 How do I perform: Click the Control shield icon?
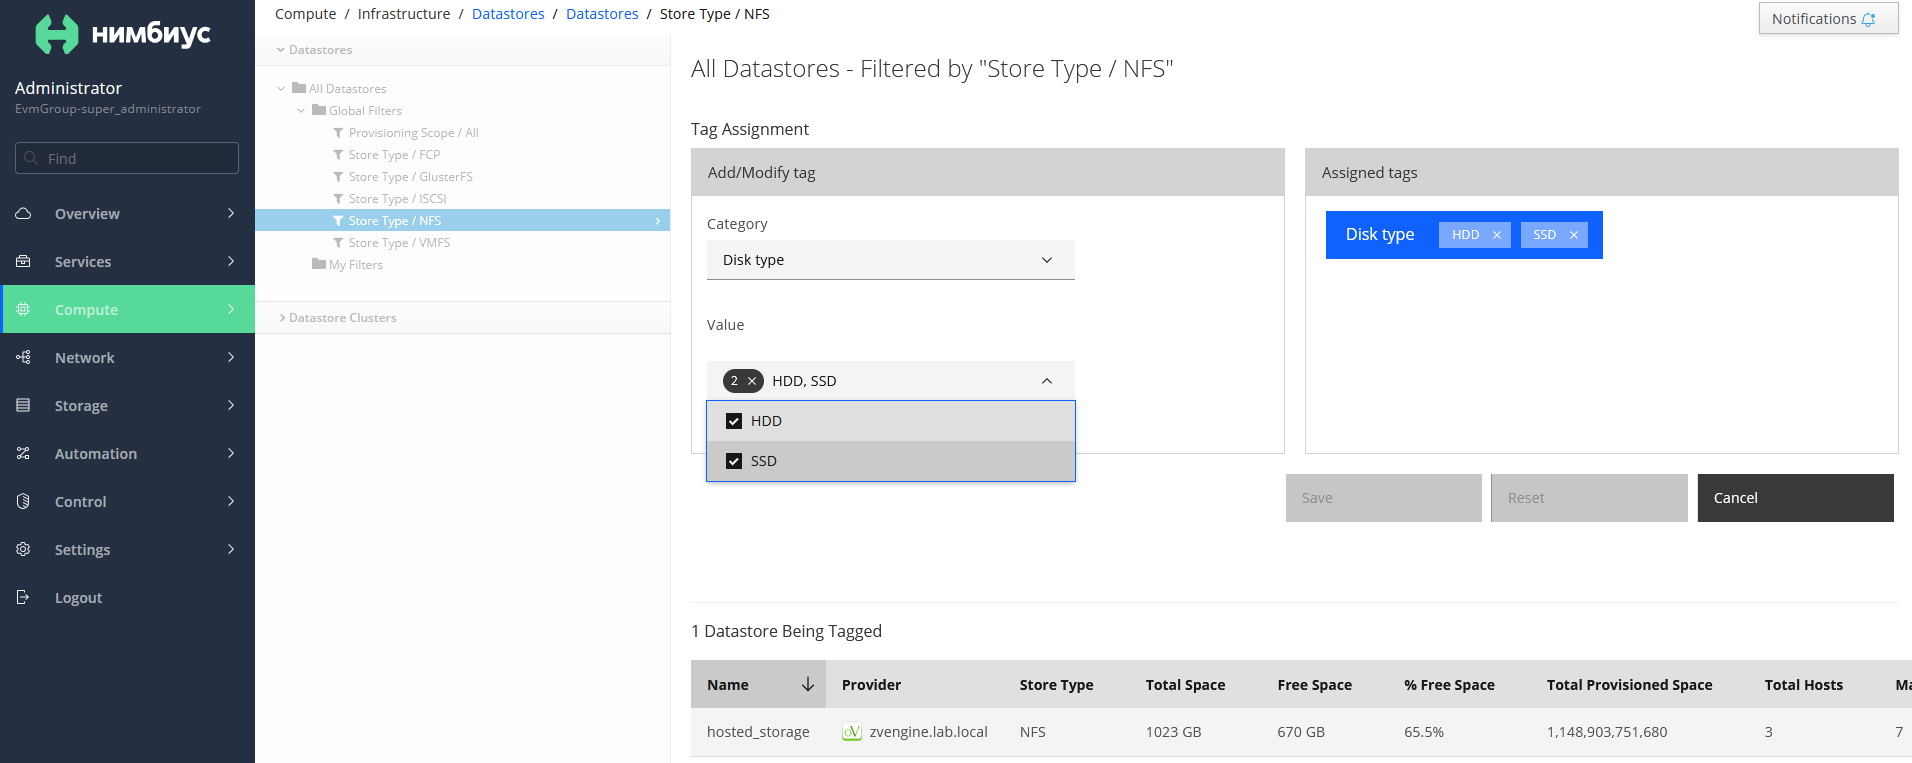(x=23, y=501)
